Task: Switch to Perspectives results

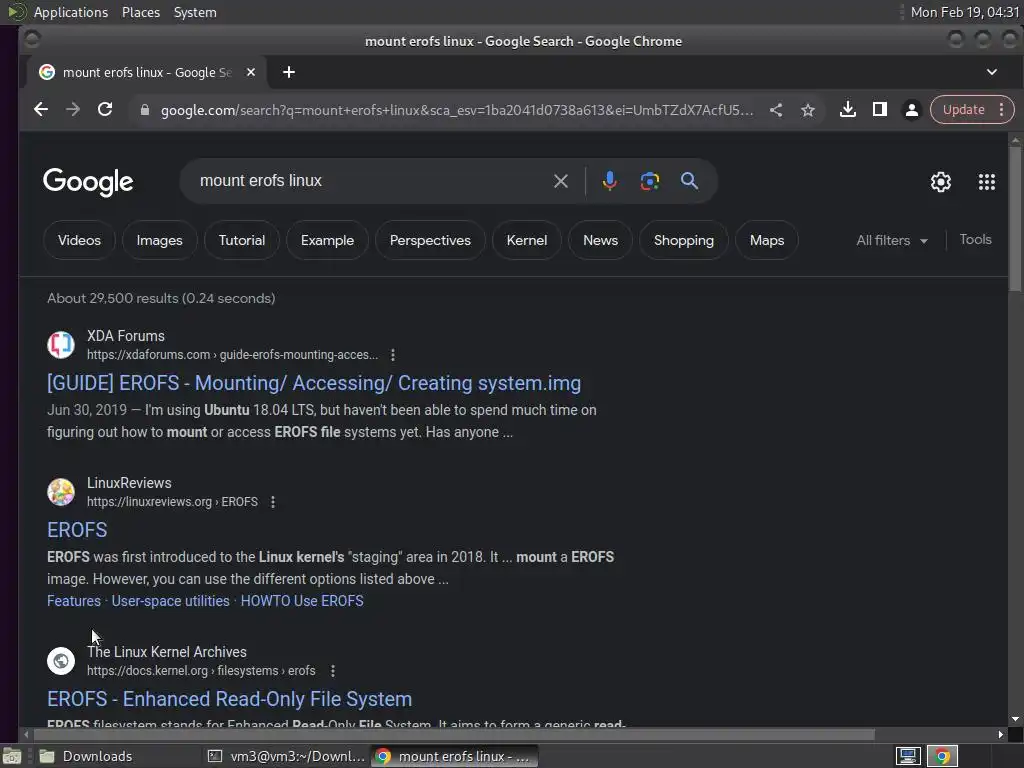Action: (430, 240)
